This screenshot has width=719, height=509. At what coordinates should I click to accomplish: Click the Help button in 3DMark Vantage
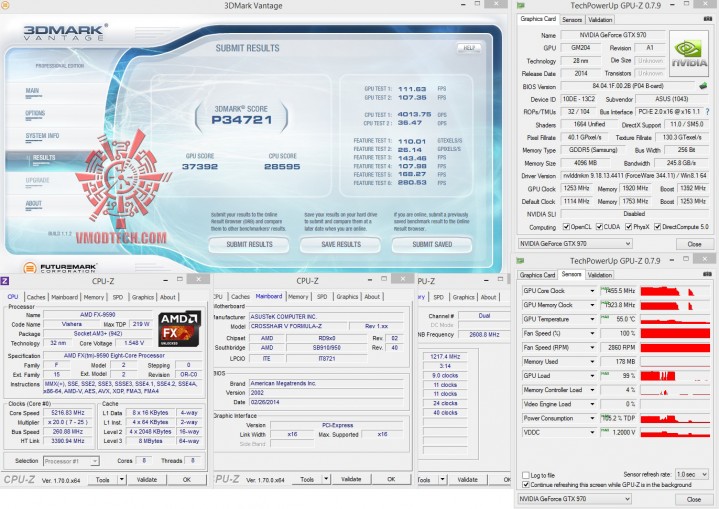(x=469, y=48)
